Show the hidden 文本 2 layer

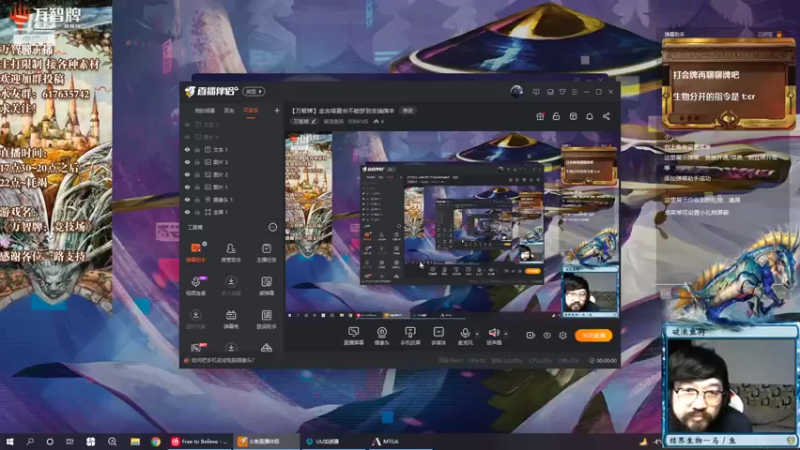tap(187, 124)
